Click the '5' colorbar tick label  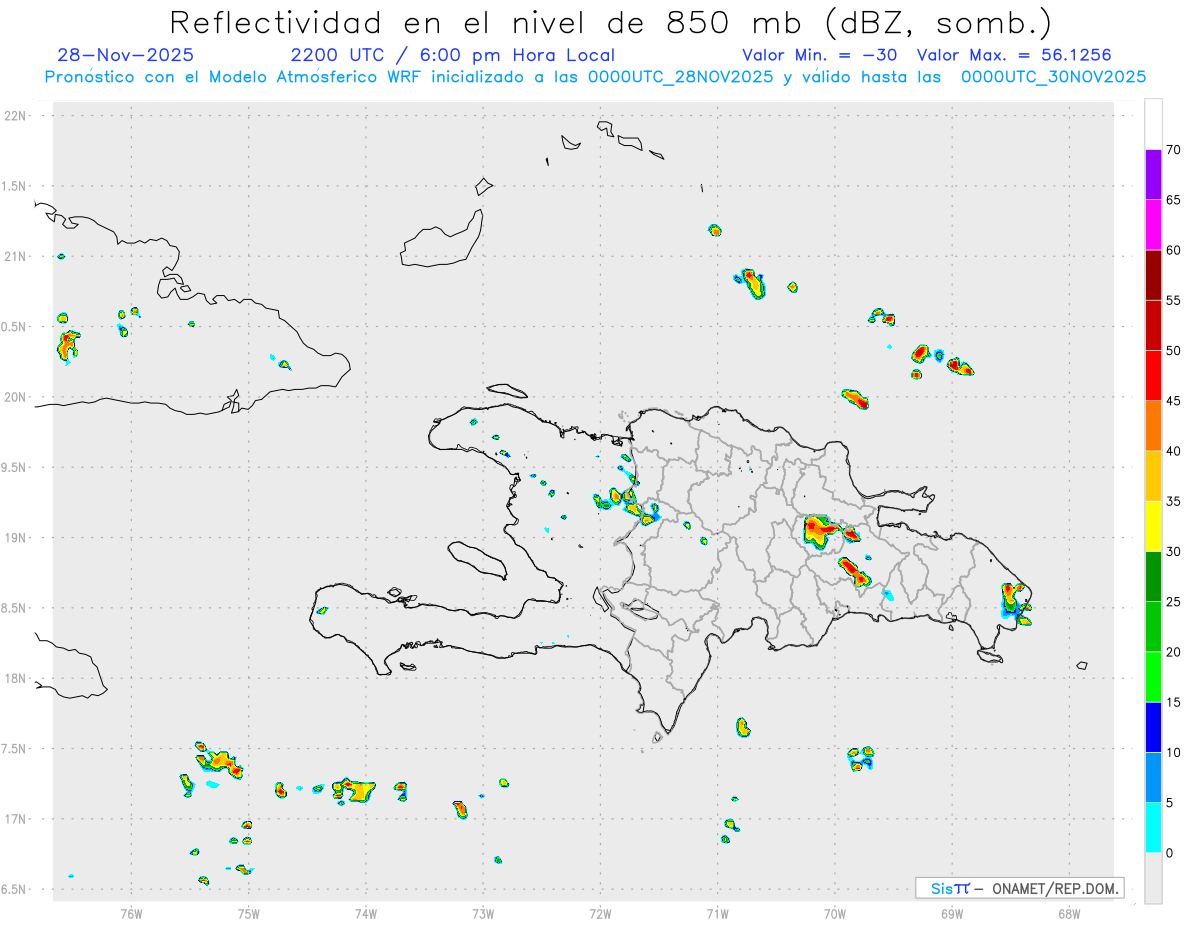pos(1170,803)
